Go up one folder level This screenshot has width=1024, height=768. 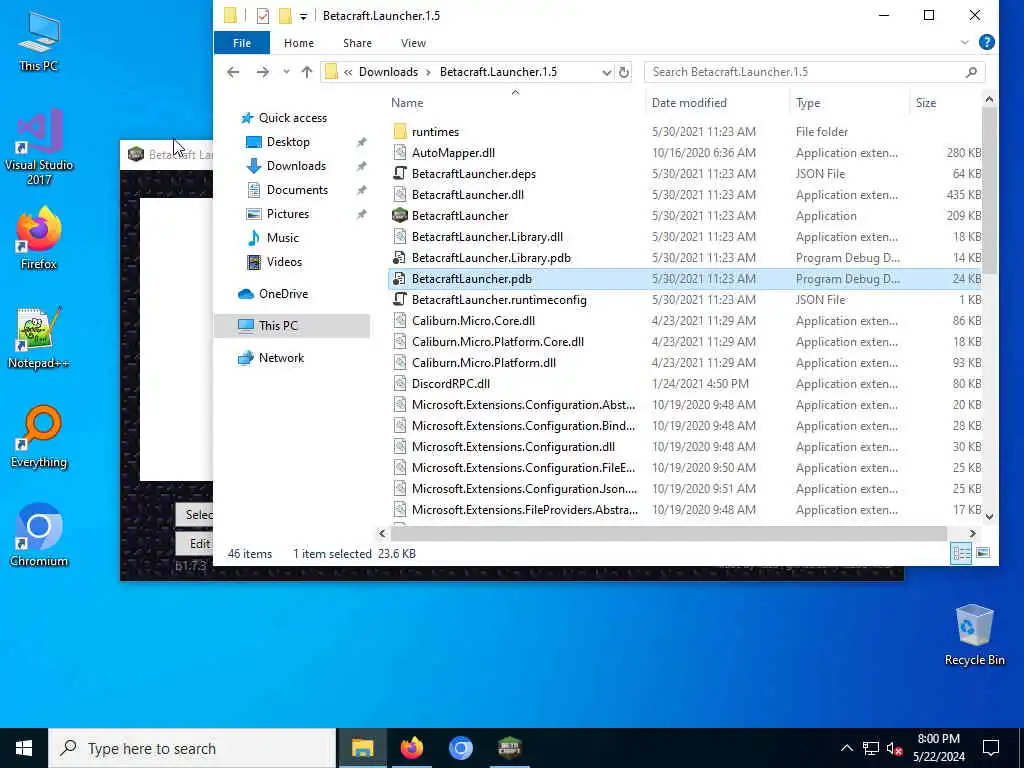(x=306, y=72)
